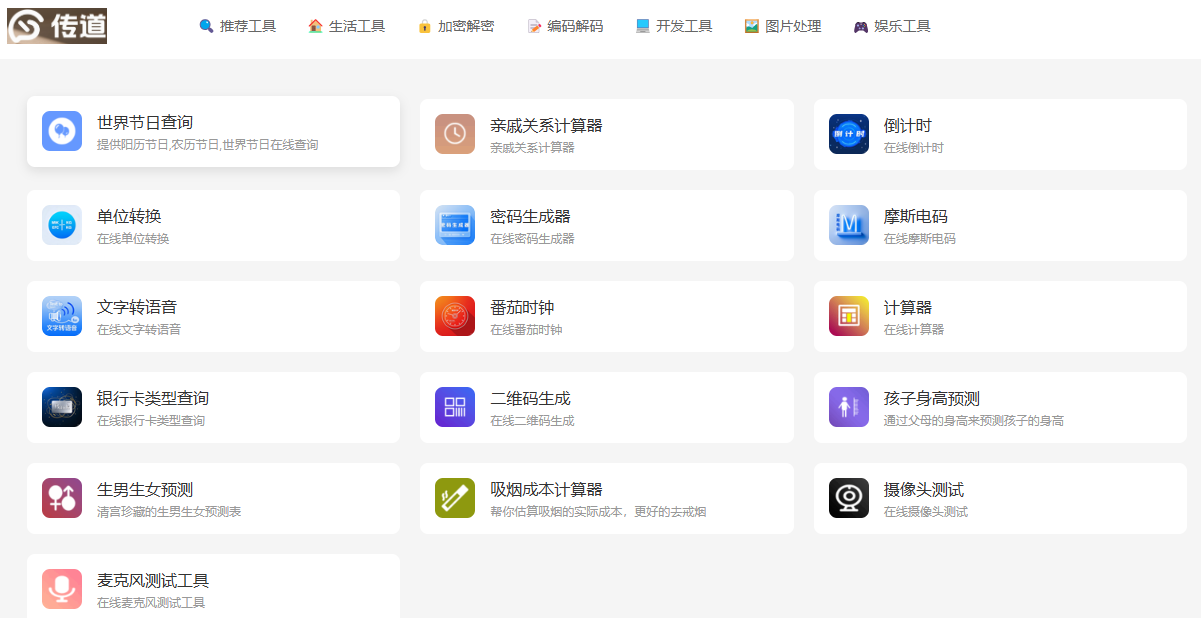Viewport: 1201px width, 618px height.
Task: Open the 麦克风测试工具 title link
Action: 153,580
